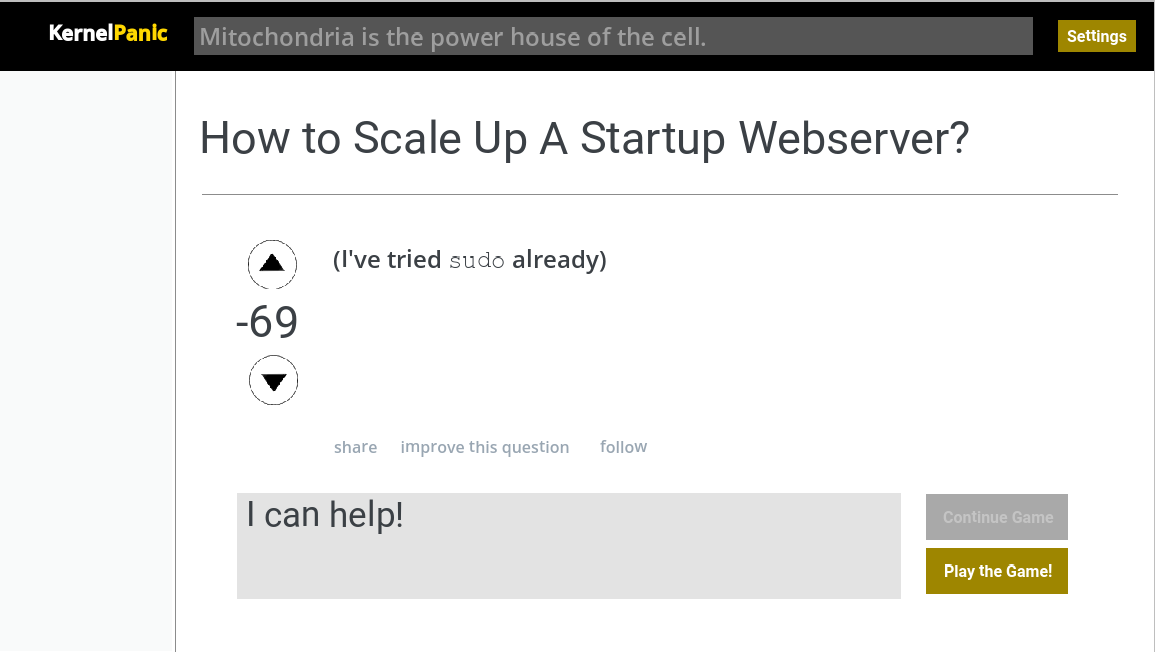Click the I can help! answer box
The width and height of the screenshot is (1155, 652).
[568, 545]
